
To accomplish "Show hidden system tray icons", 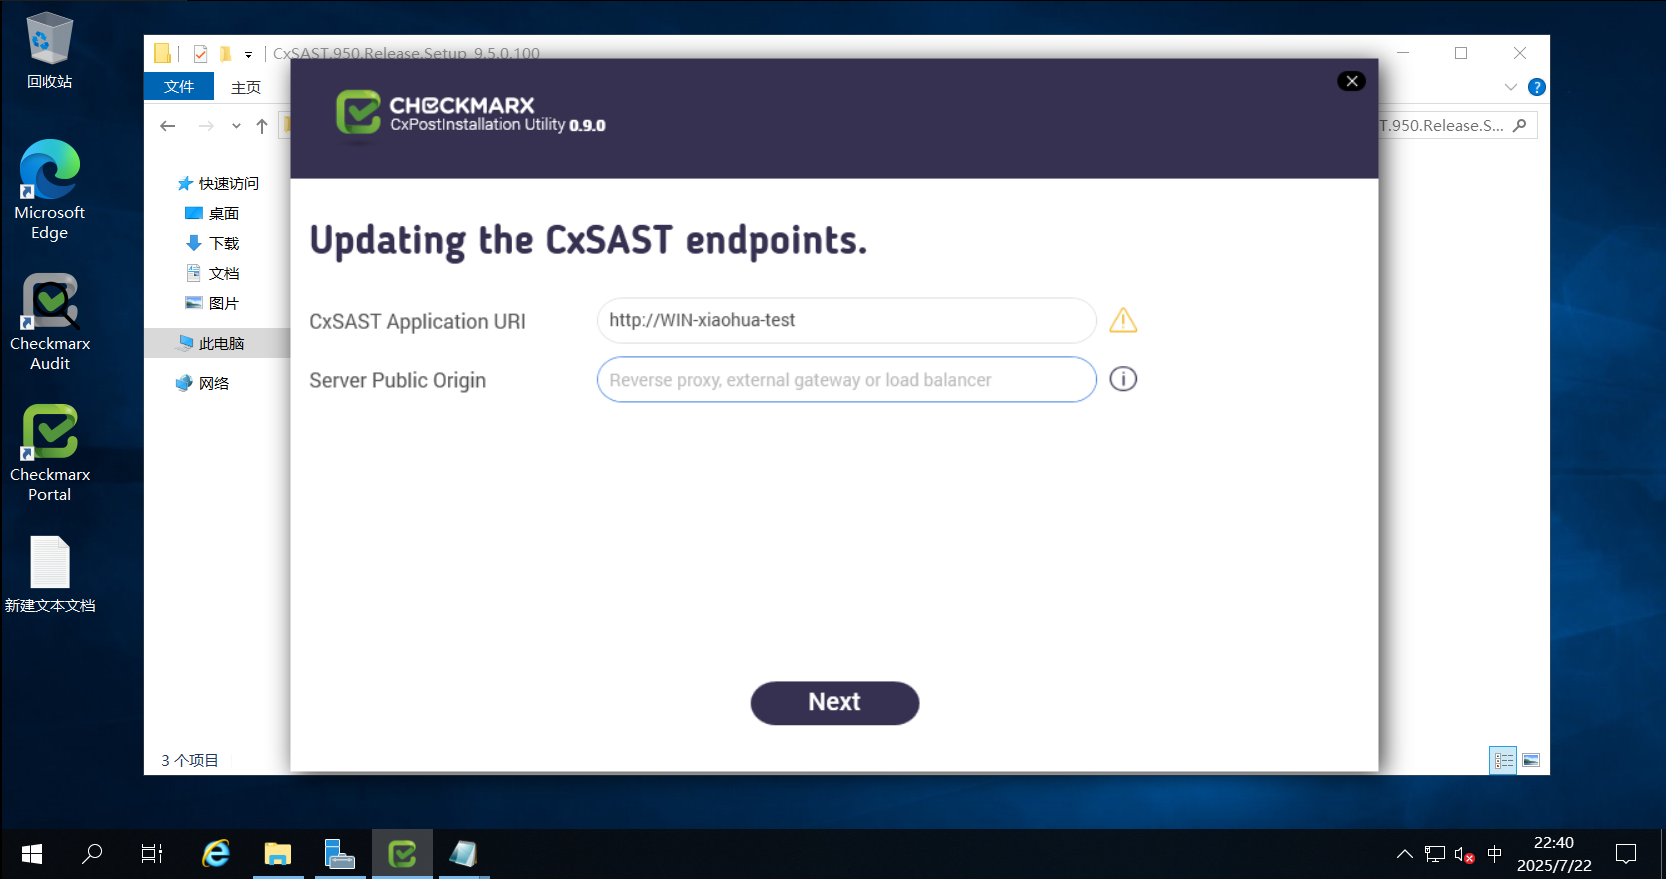I will [x=1405, y=854].
